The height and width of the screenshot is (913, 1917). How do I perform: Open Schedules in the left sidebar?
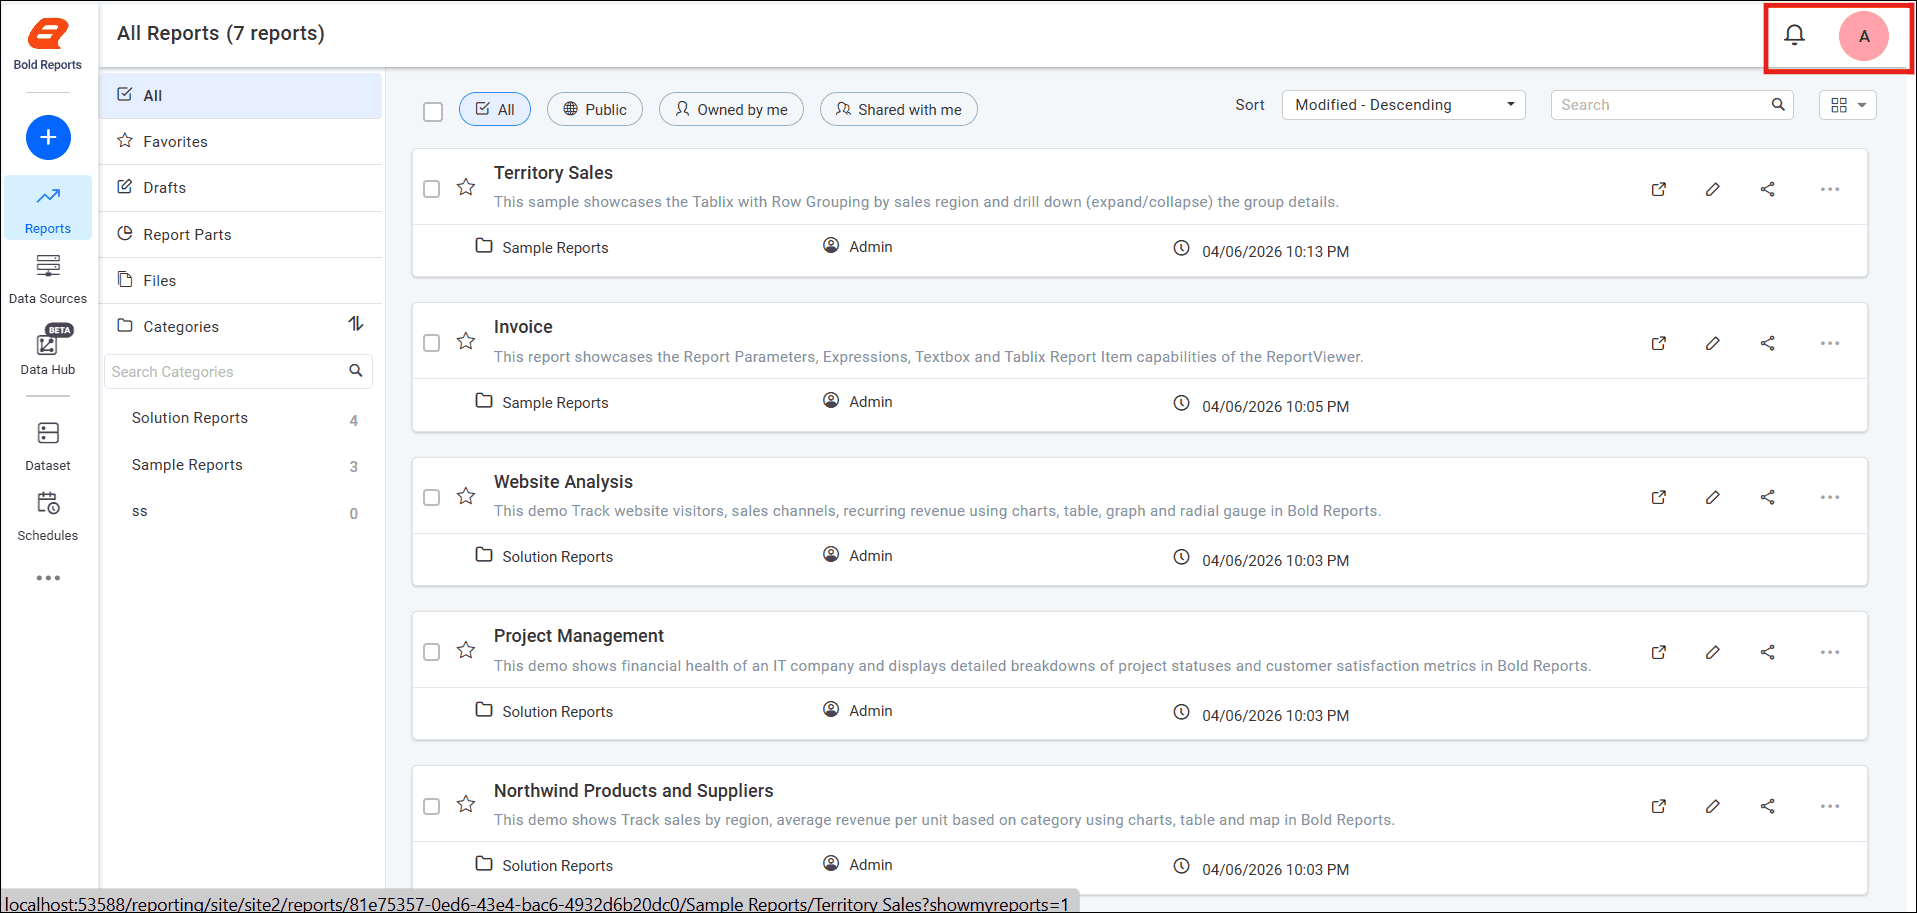coord(48,515)
